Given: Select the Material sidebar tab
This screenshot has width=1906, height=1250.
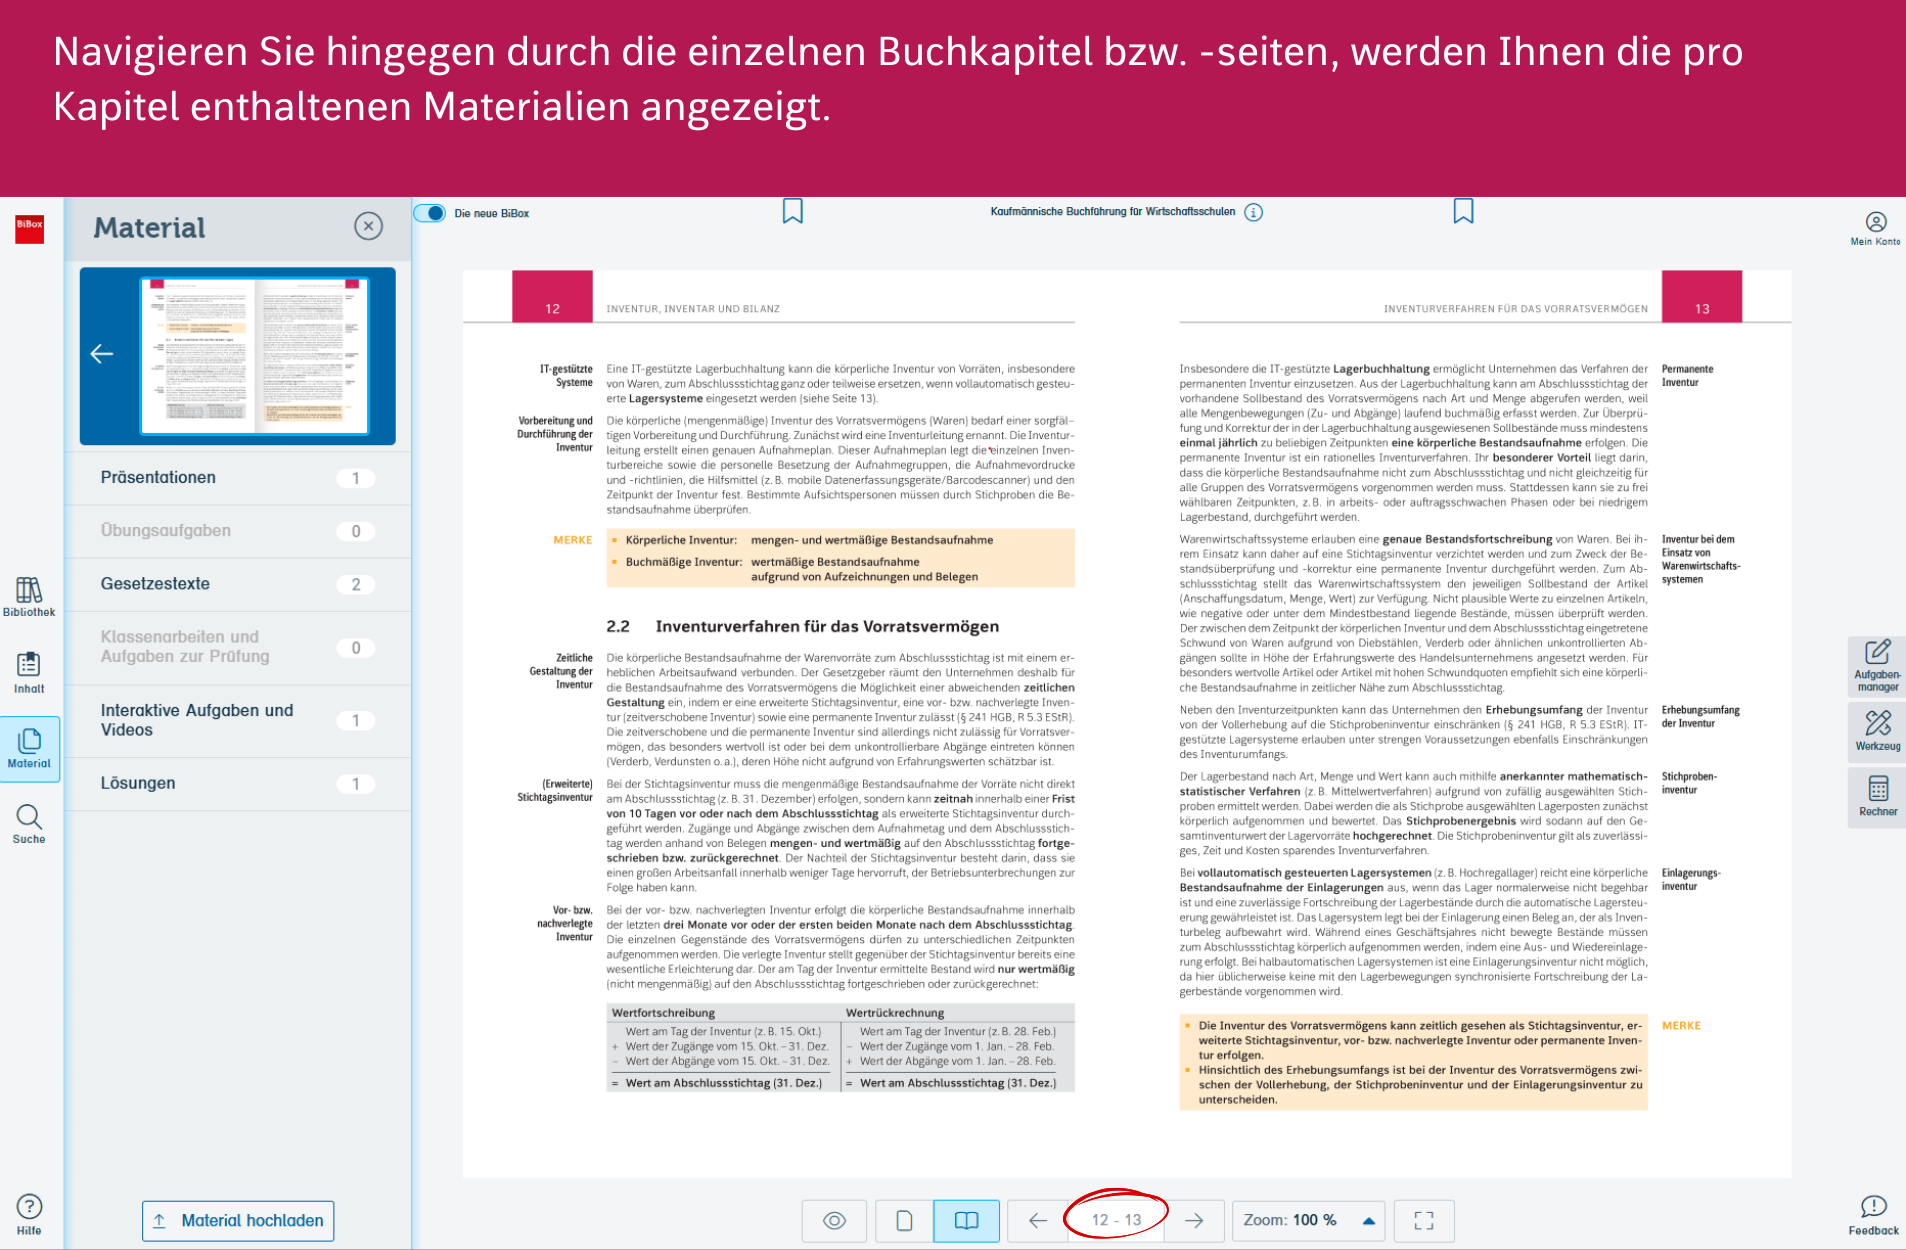Looking at the screenshot, I should click(x=29, y=748).
